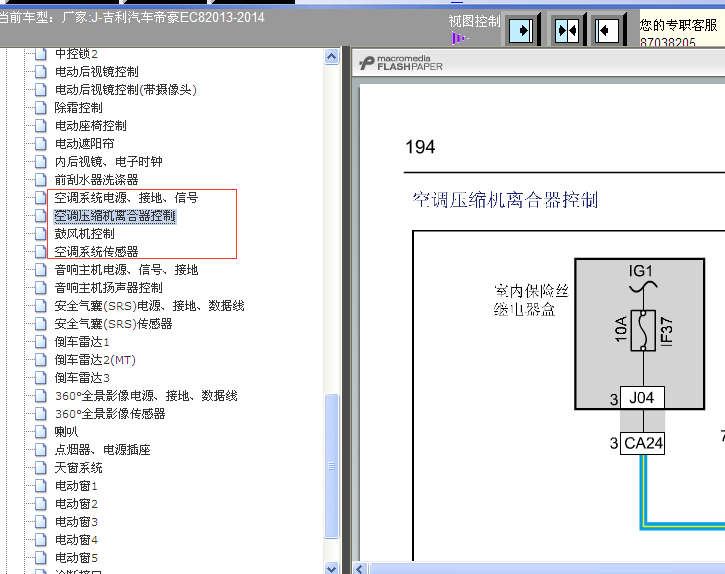The height and width of the screenshot is (574, 725).
Task: Click the collapse-left view control button
Action: tap(607, 31)
